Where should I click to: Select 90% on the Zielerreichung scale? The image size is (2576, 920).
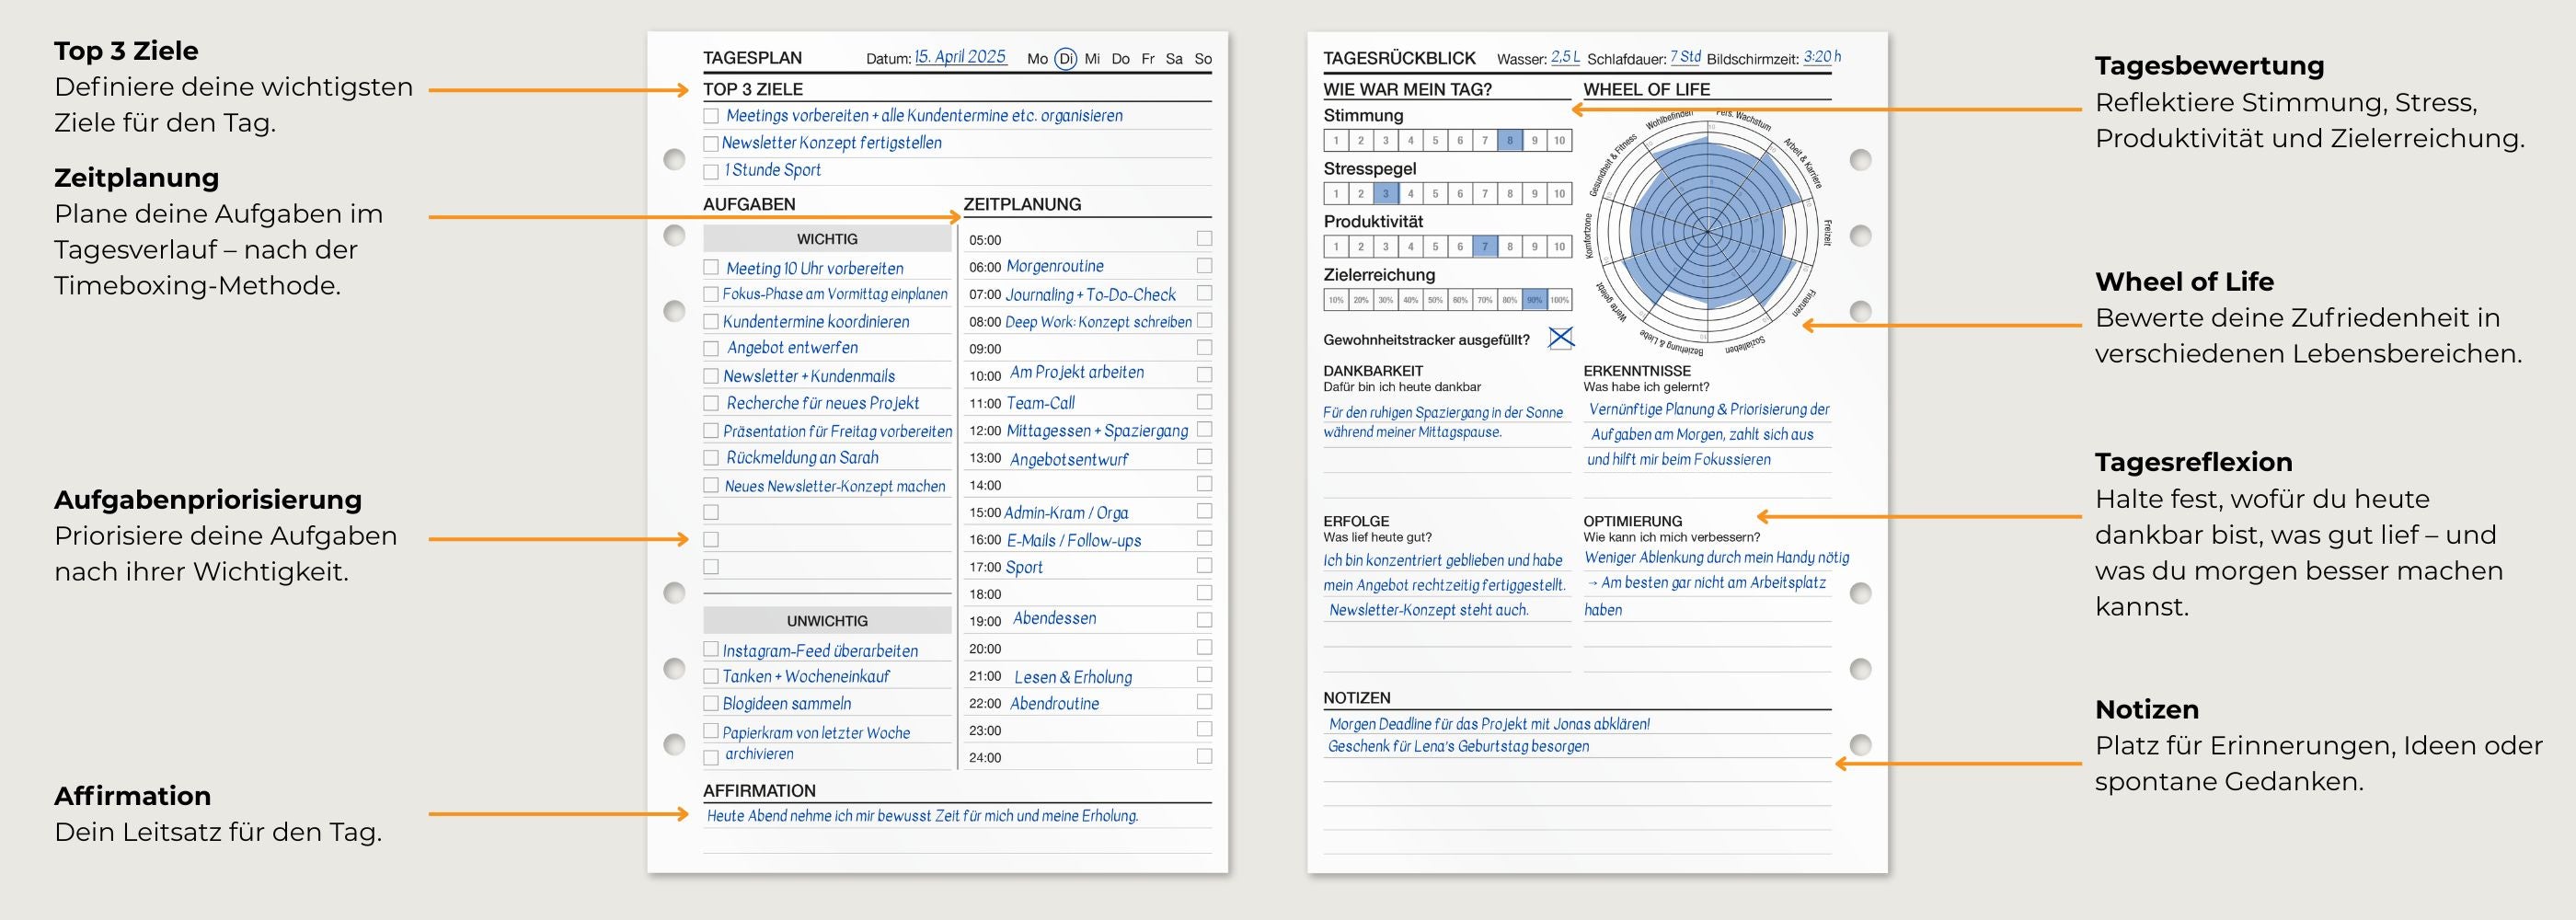click(1534, 300)
